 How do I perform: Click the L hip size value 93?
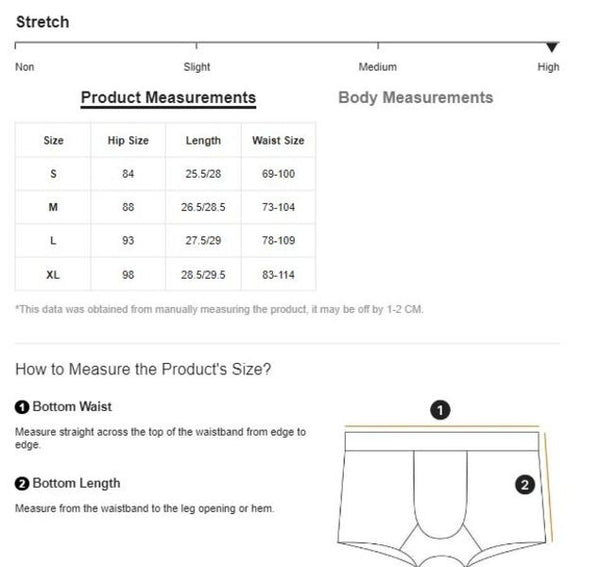(x=128, y=241)
